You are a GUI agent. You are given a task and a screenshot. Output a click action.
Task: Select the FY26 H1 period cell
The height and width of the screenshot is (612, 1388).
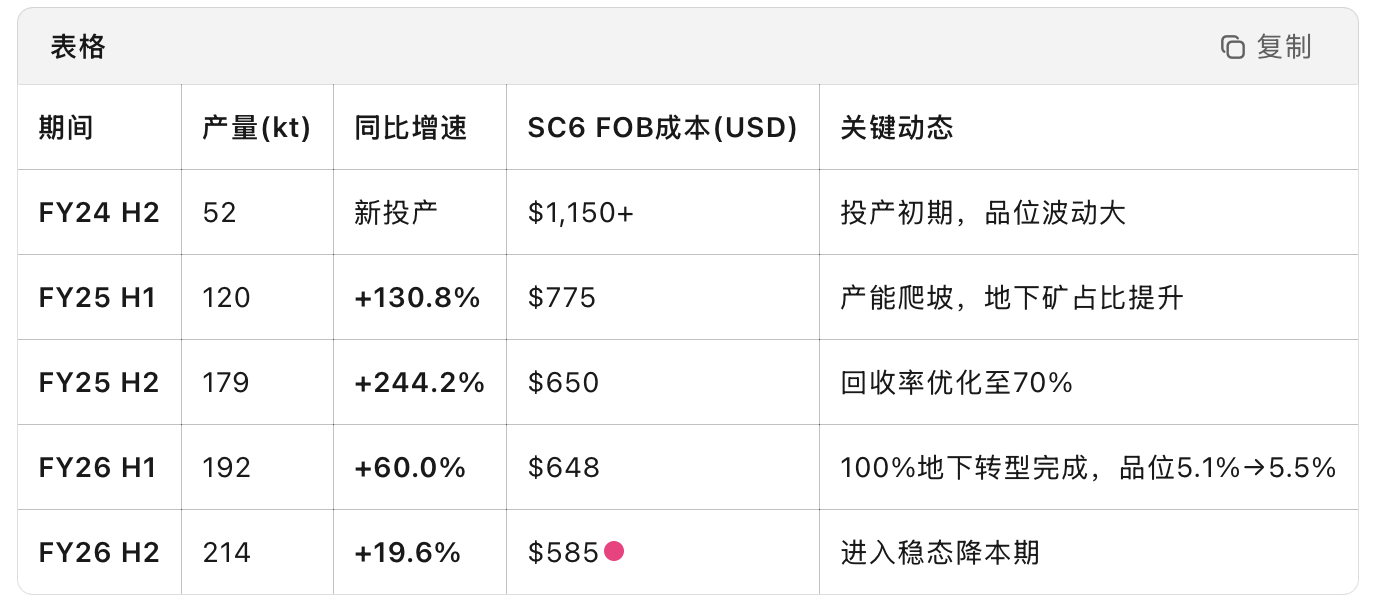click(x=97, y=468)
